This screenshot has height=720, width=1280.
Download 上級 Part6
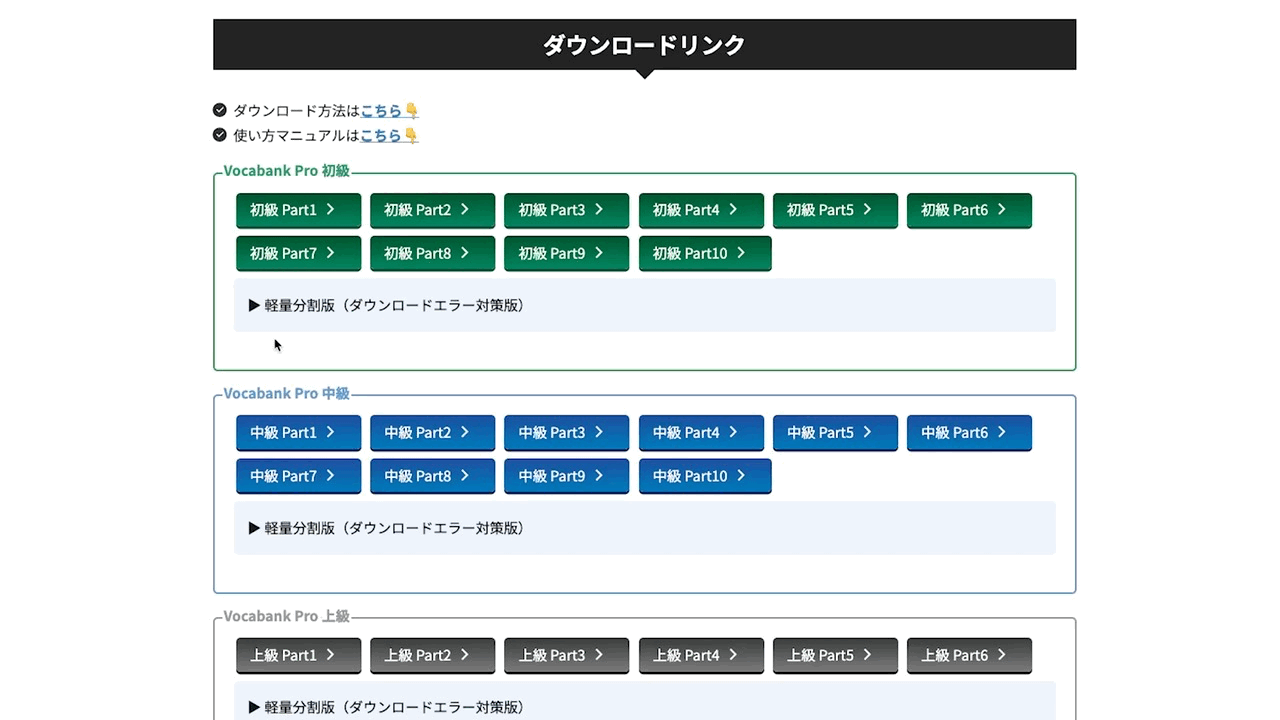pos(969,655)
